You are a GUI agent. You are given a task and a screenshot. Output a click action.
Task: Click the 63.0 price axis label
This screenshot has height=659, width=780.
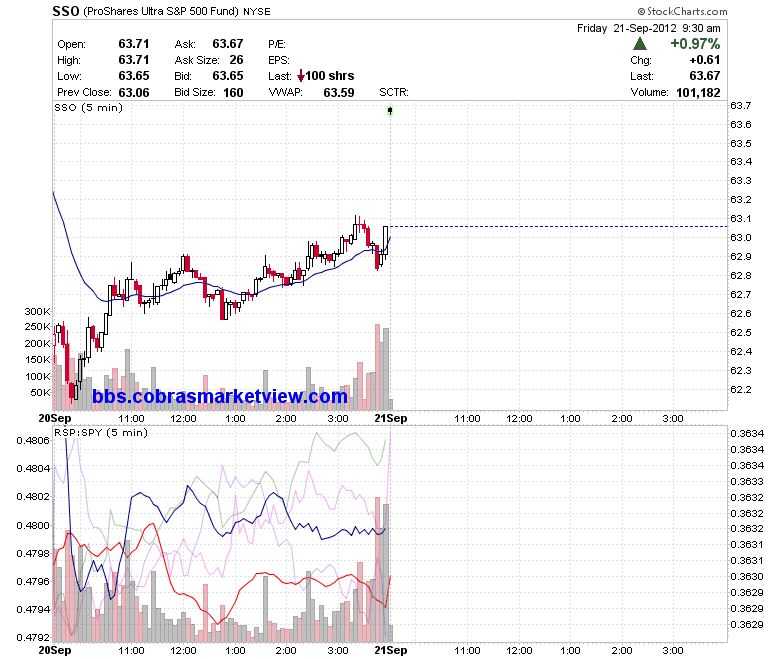pos(741,238)
